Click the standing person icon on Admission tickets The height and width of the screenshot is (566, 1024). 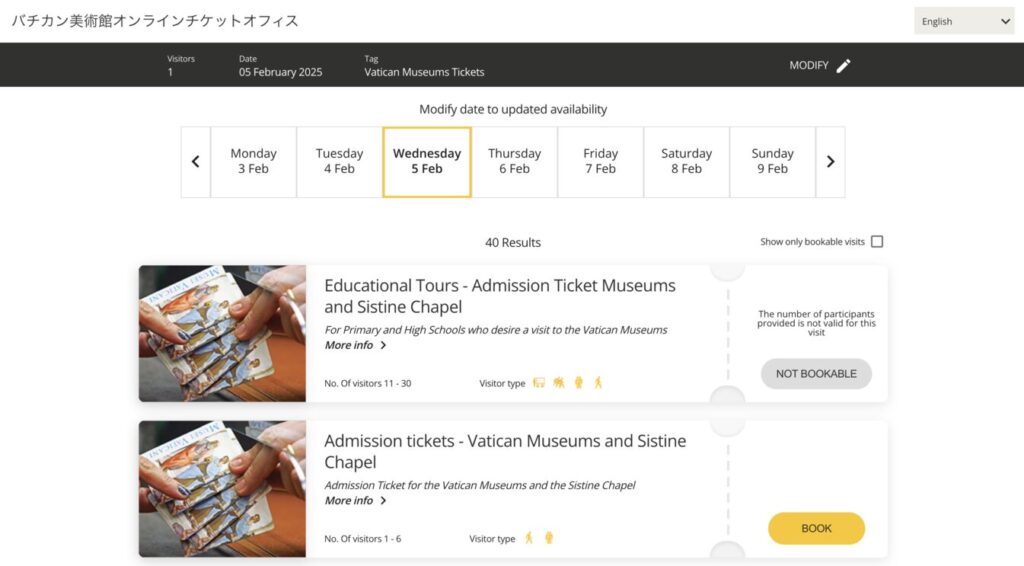[x=549, y=538]
